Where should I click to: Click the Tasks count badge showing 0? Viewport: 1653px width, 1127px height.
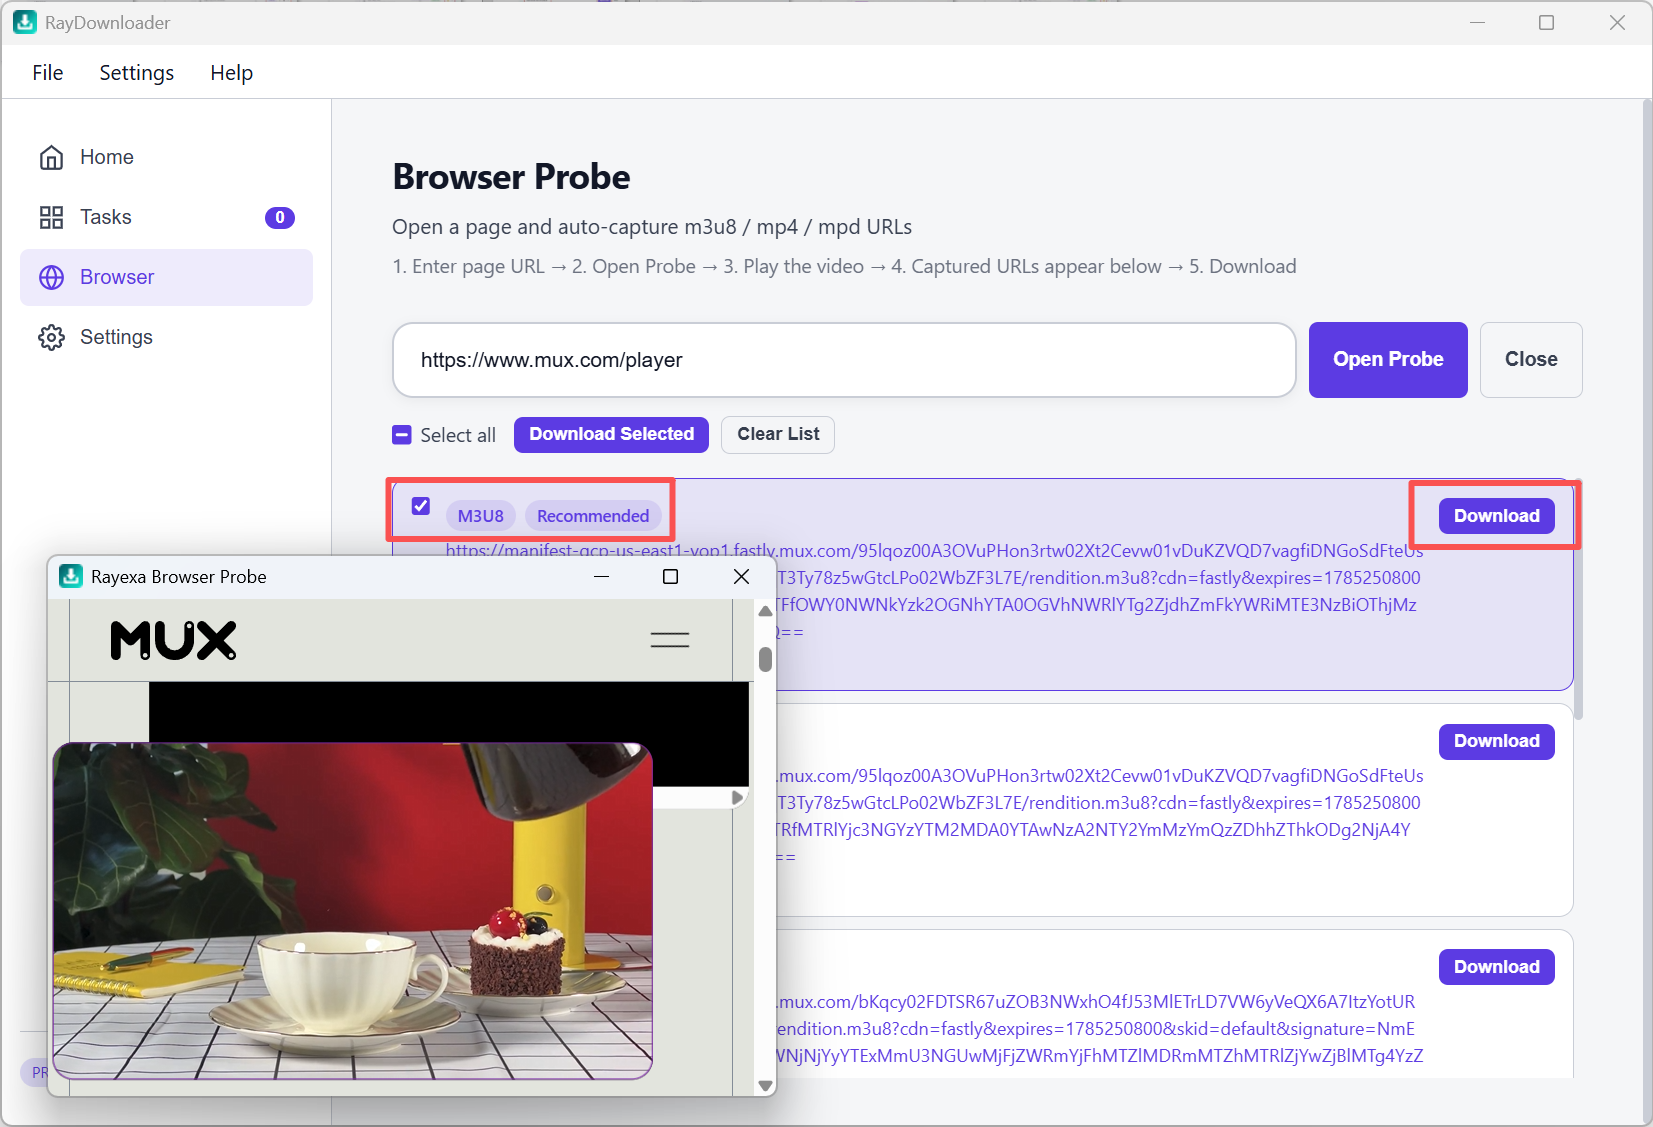(280, 217)
